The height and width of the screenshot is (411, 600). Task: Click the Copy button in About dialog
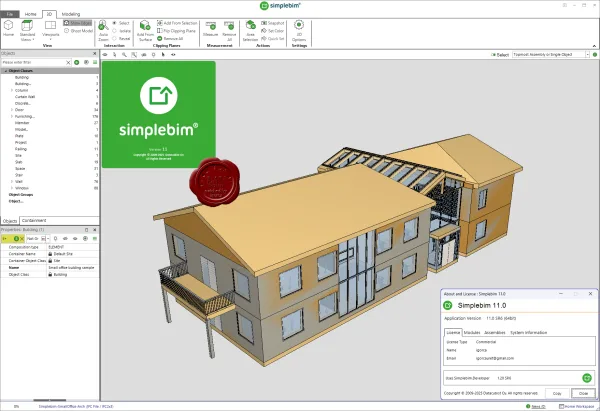click(x=557, y=393)
